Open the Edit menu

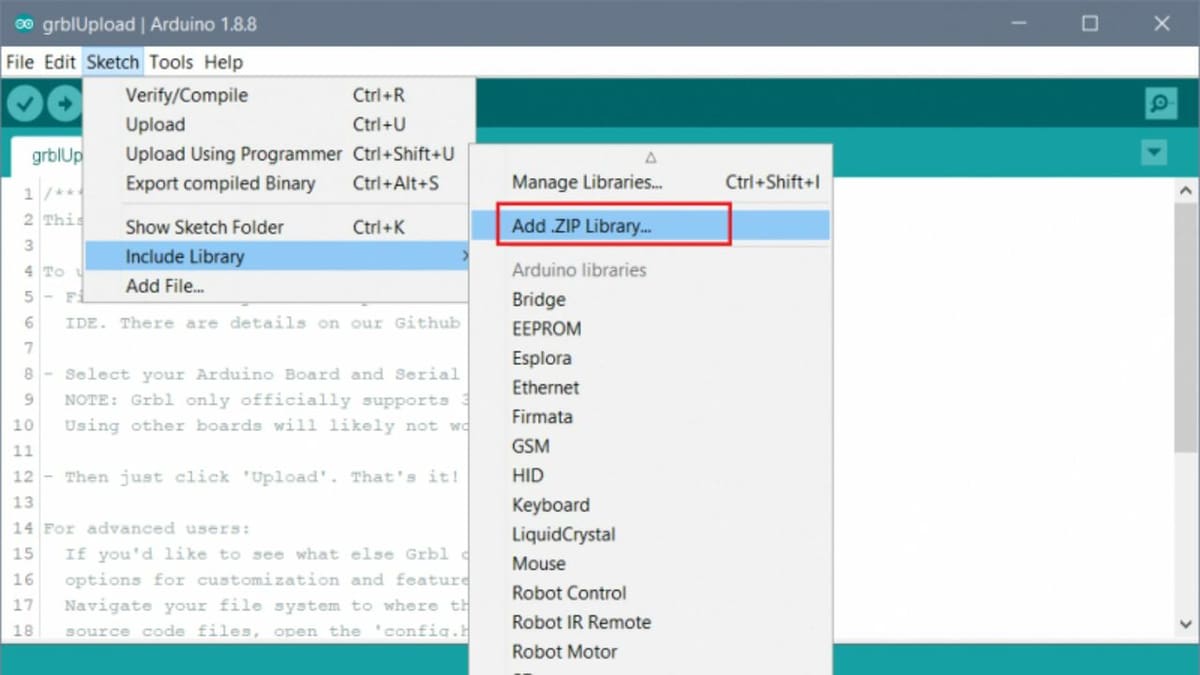60,62
